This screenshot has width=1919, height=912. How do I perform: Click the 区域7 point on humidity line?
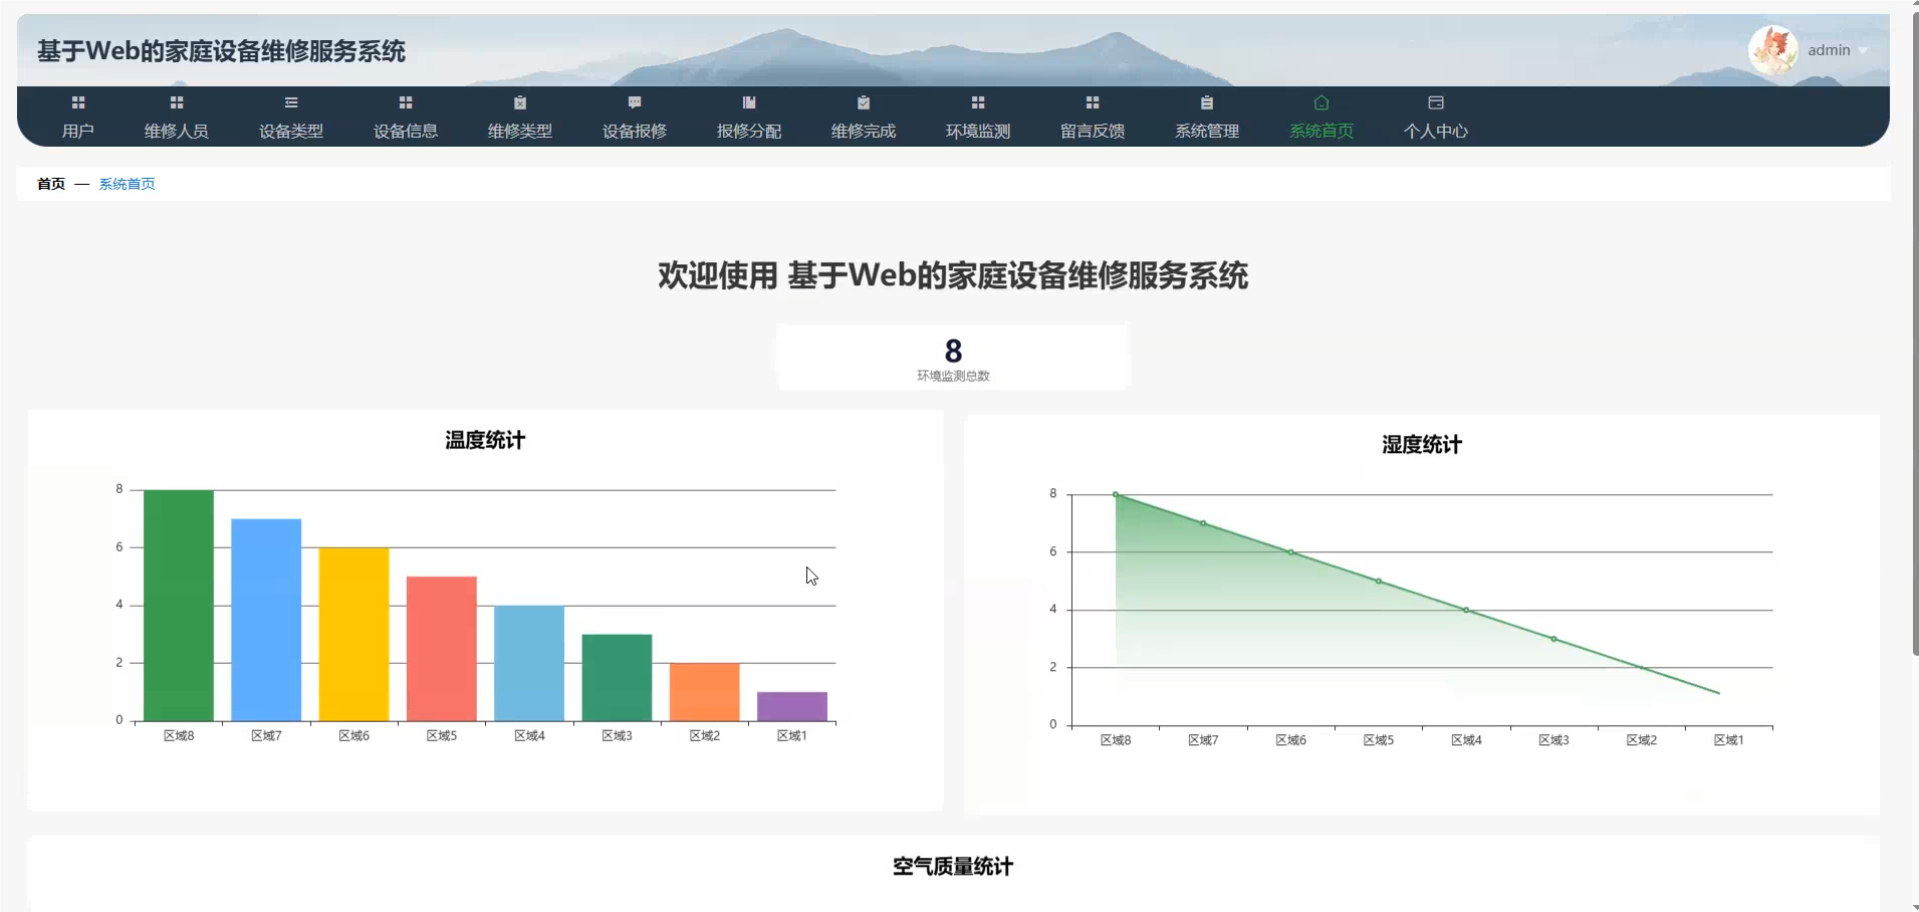tap(1203, 523)
